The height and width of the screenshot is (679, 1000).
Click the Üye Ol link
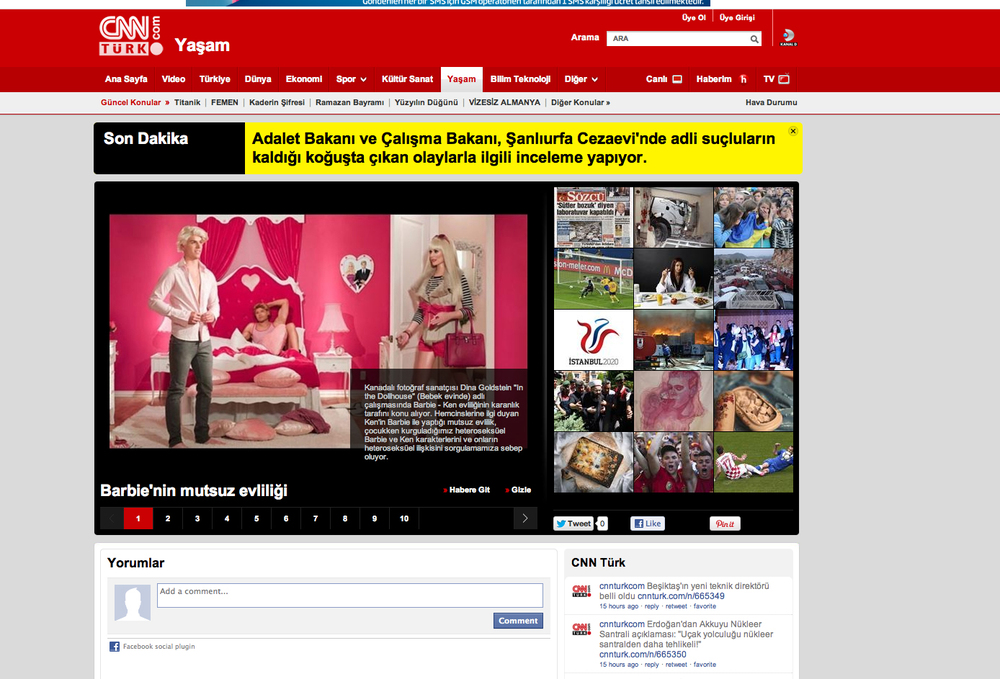pyautogui.click(x=694, y=18)
